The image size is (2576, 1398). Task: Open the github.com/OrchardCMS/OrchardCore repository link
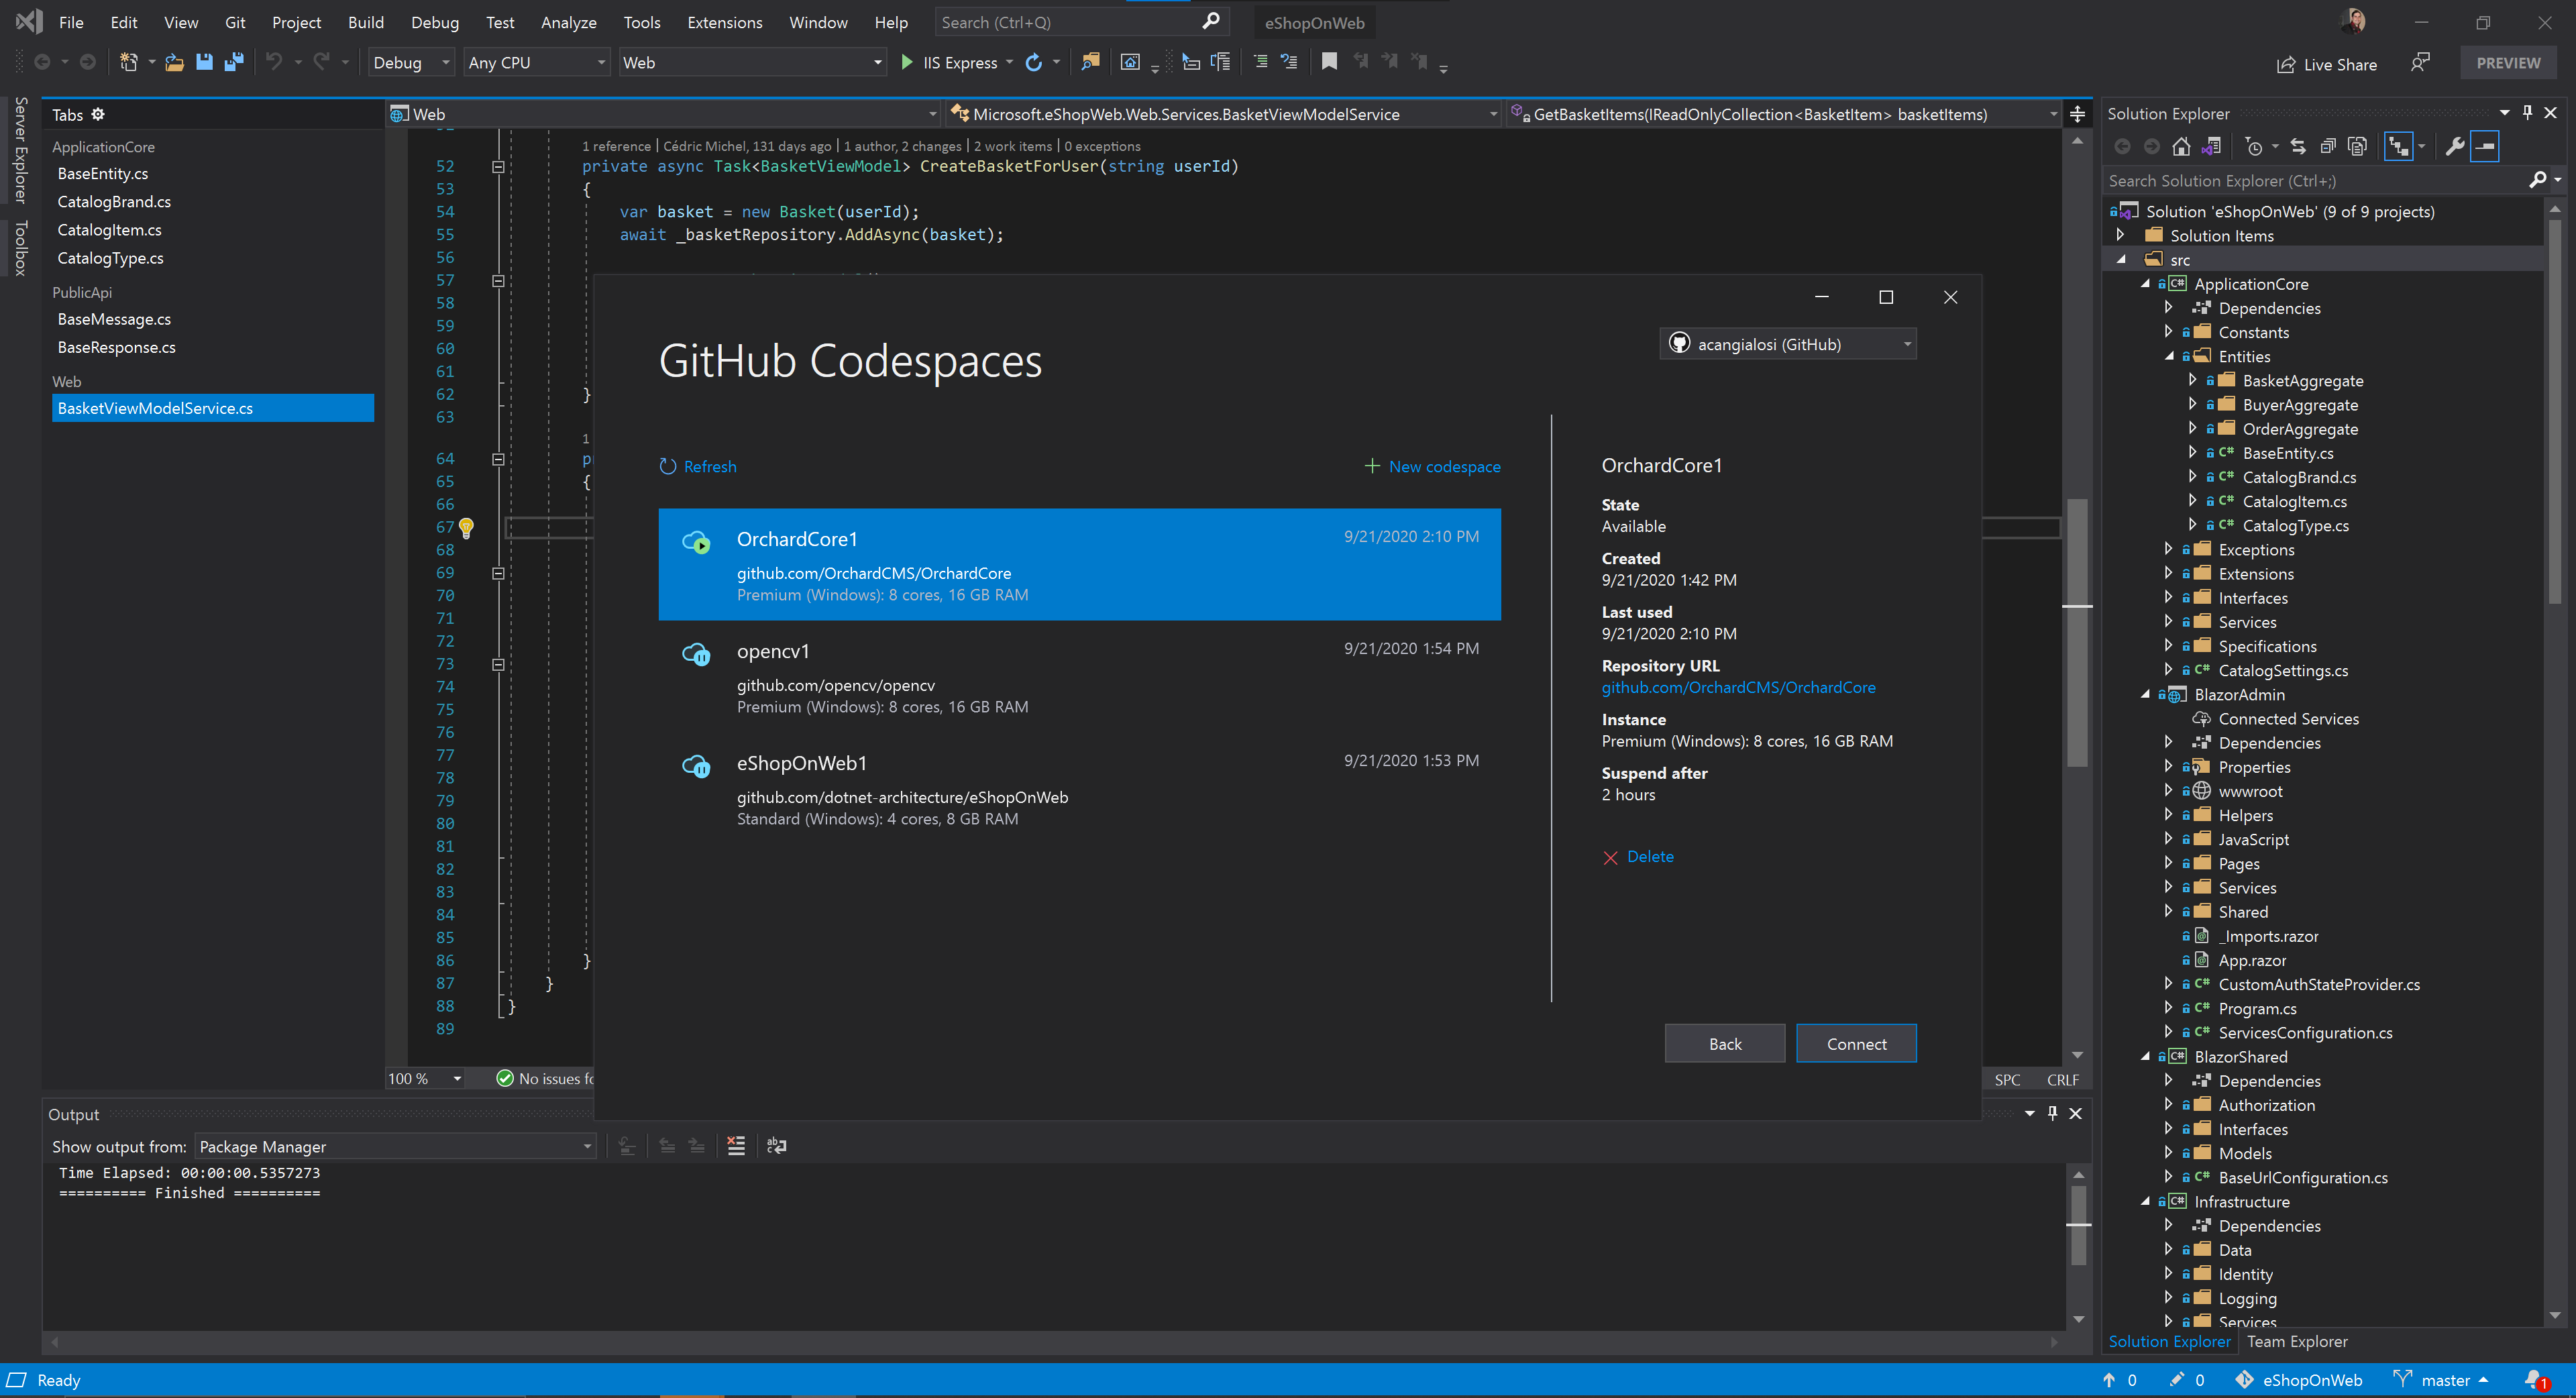(1738, 687)
